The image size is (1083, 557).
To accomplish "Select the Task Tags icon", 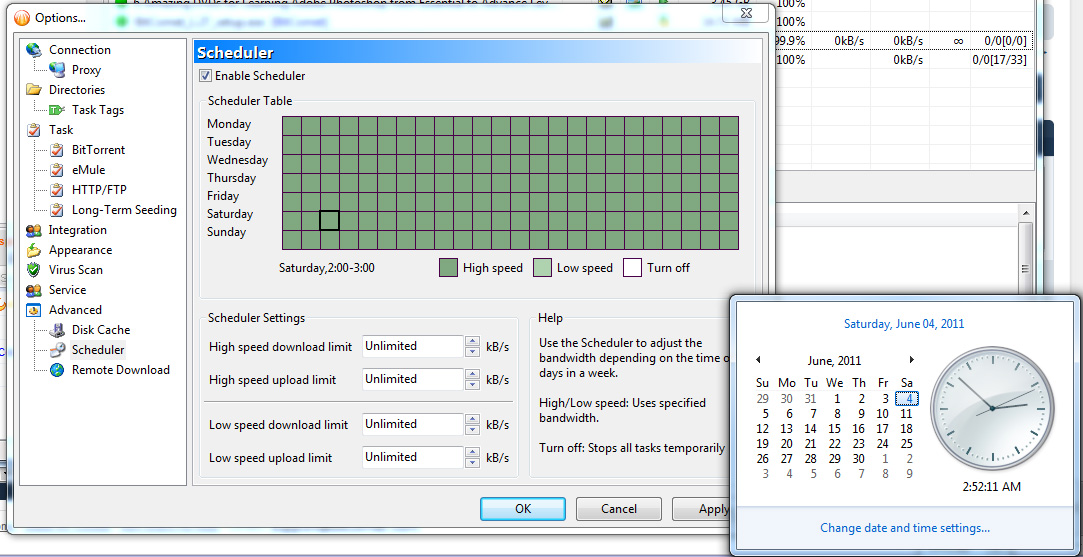I will [57, 110].
